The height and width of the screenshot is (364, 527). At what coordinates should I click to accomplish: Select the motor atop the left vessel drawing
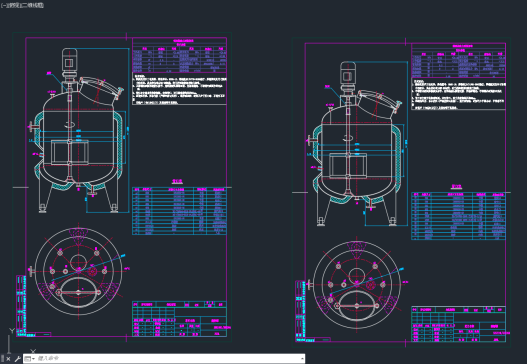[x=69, y=63]
